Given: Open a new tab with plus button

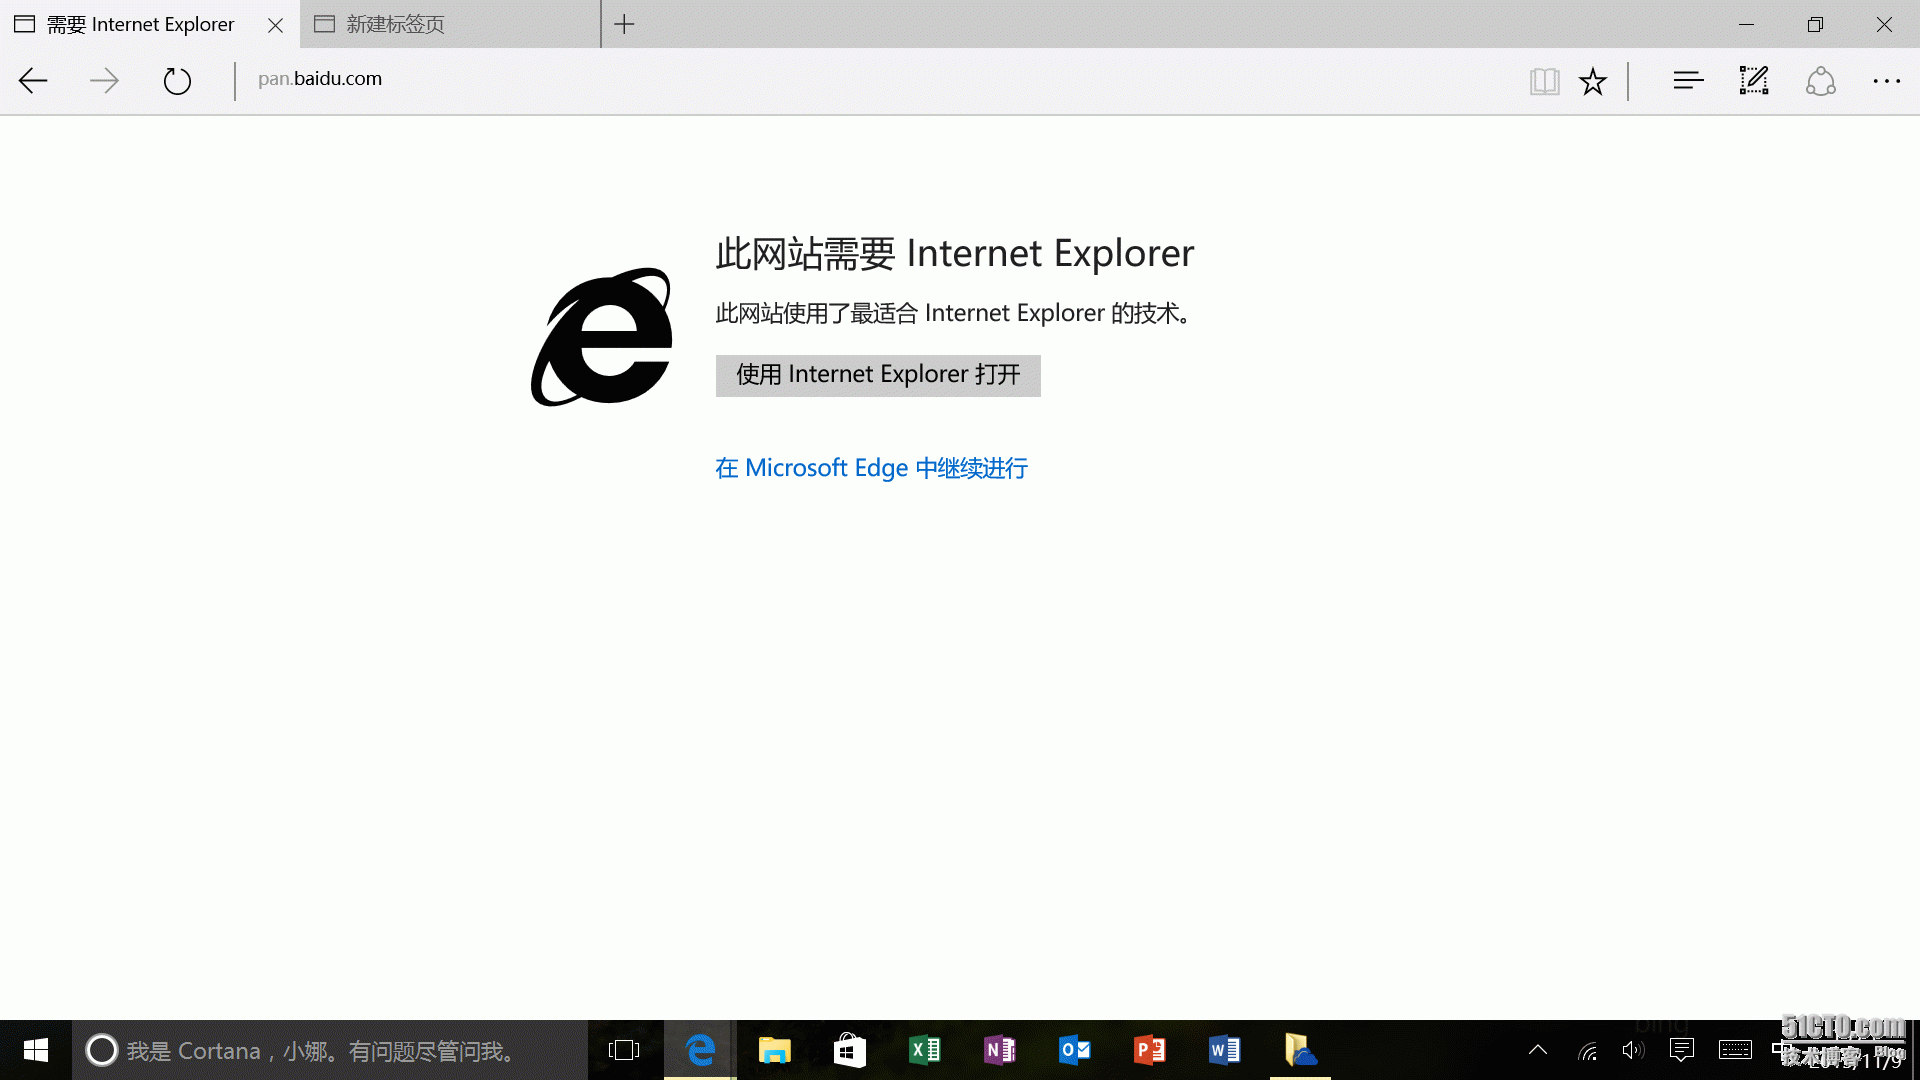Looking at the screenshot, I should [624, 24].
